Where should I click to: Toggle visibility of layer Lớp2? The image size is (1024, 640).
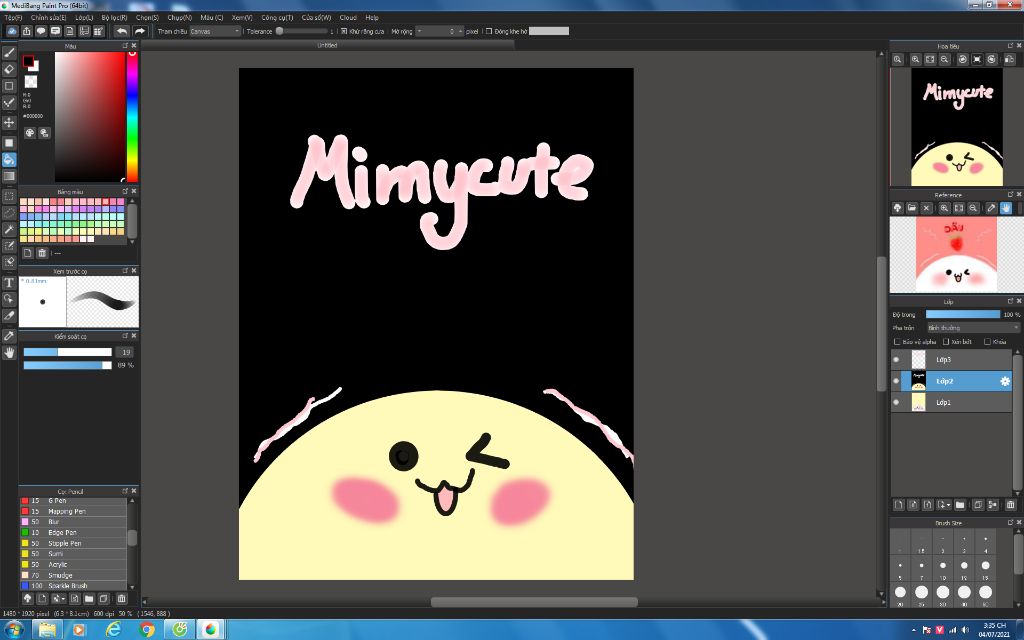(896, 381)
